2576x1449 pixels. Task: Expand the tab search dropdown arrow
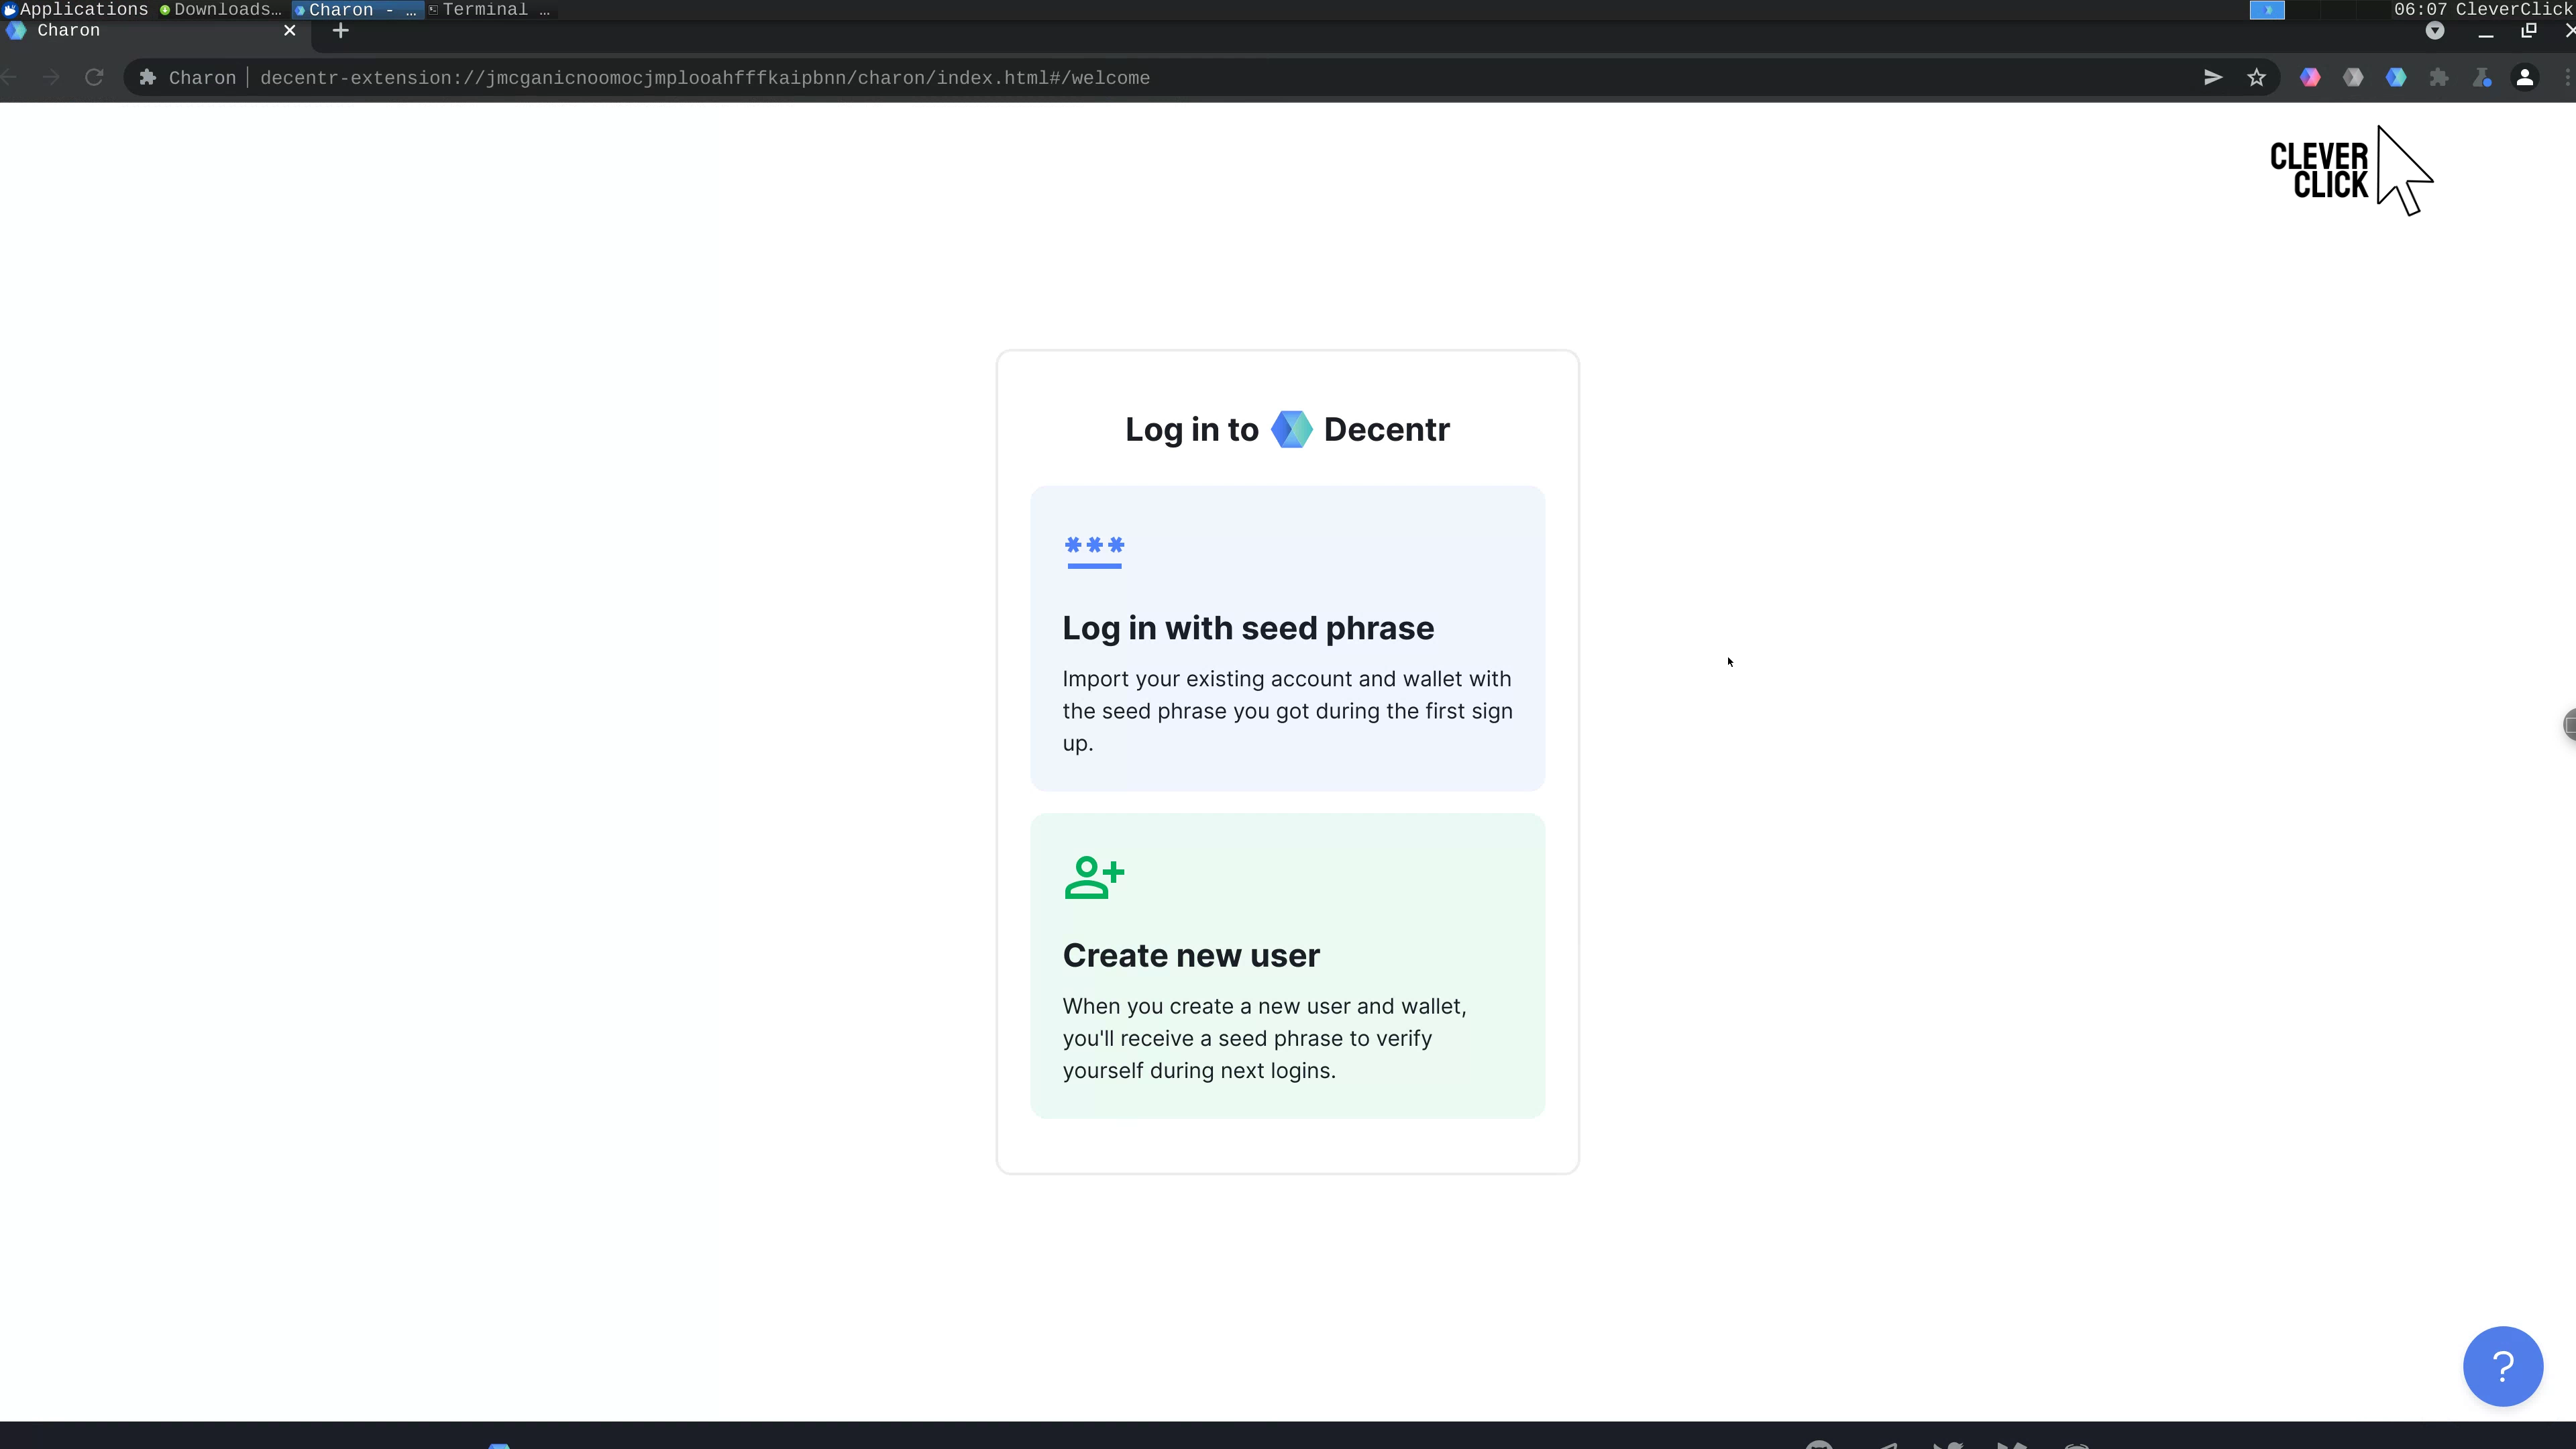click(x=2435, y=31)
